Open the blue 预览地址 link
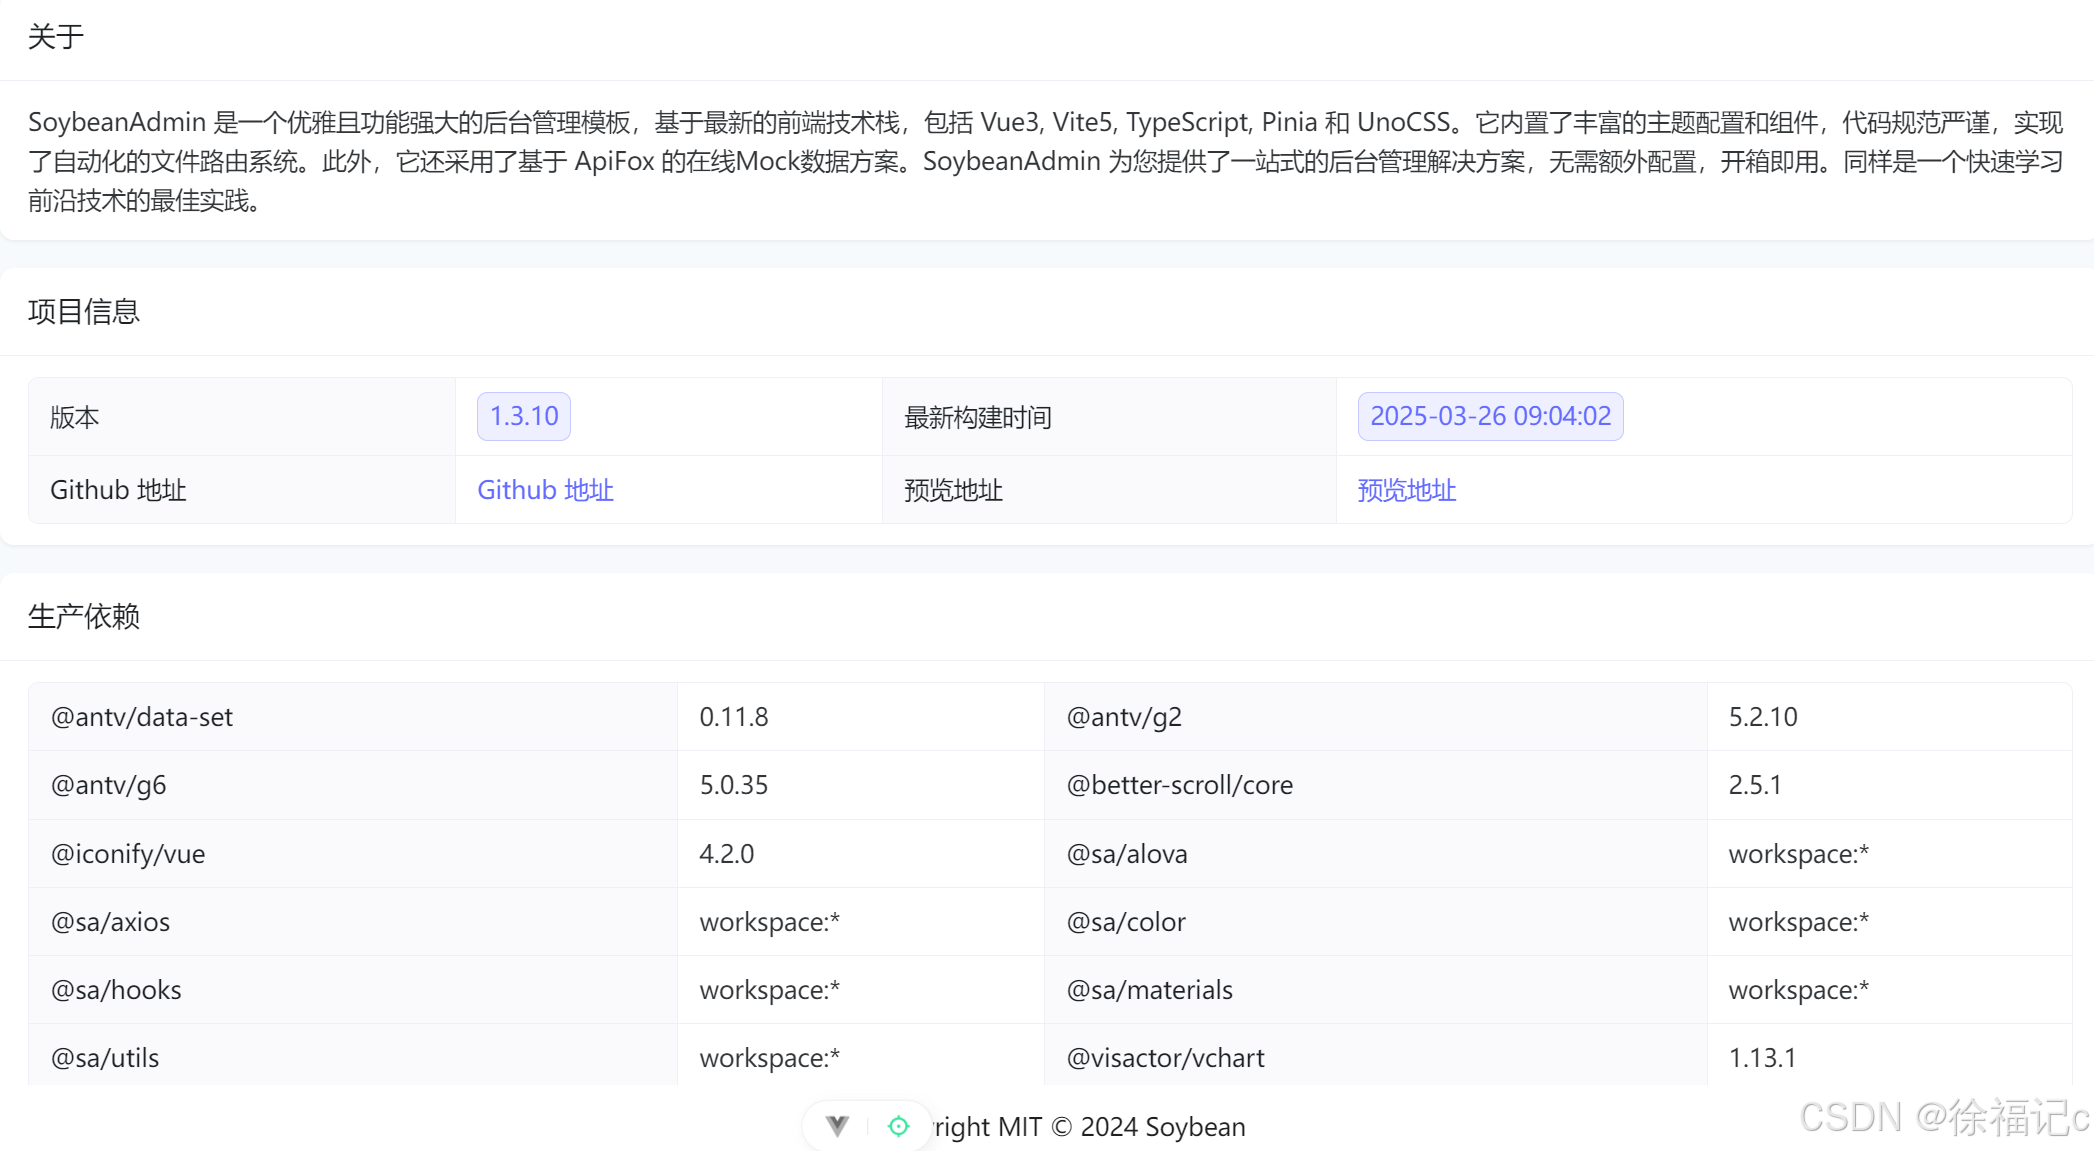Viewport: 2094px width, 1151px height. (1406, 490)
